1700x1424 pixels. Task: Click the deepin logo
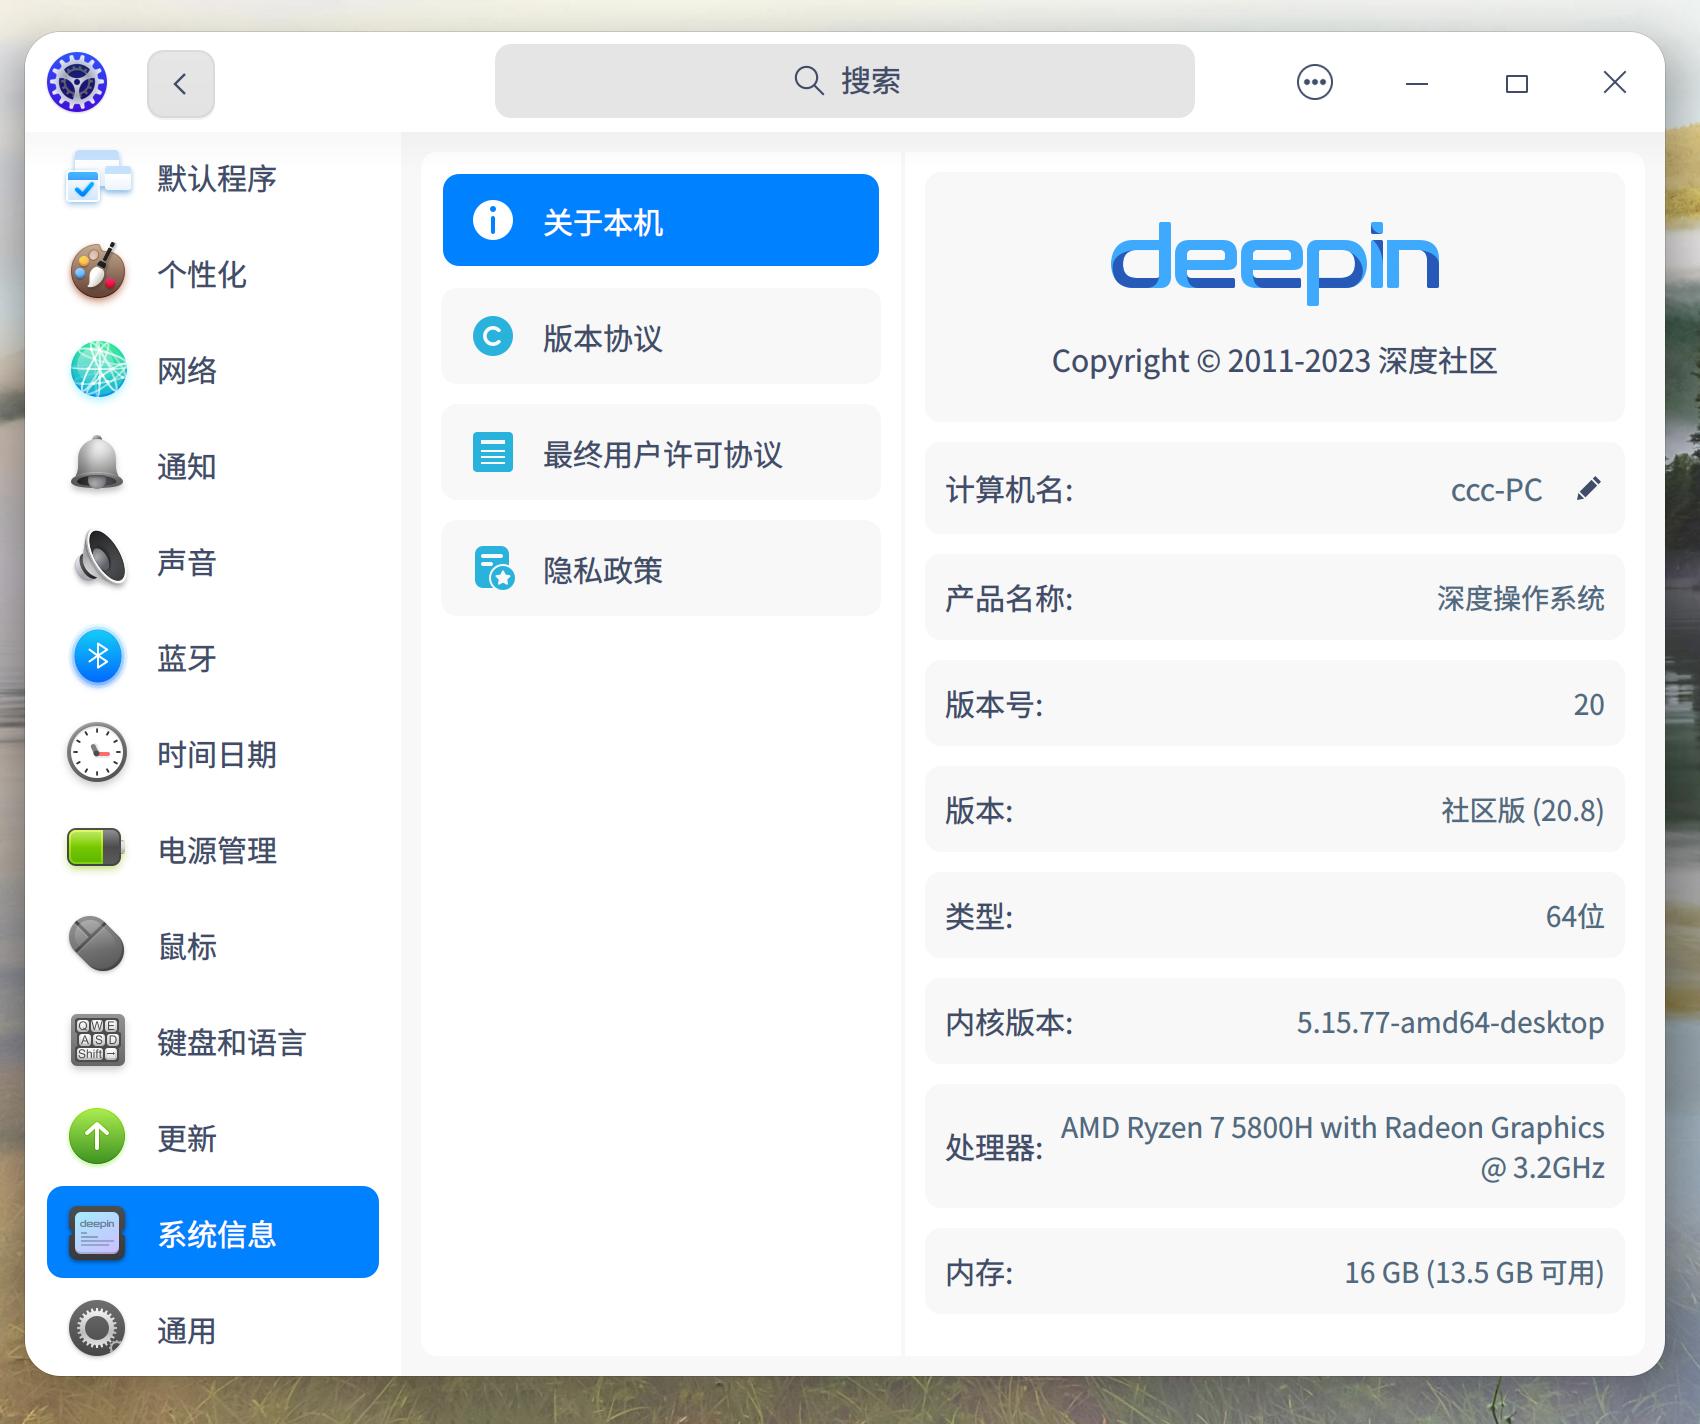(1275, 263)
